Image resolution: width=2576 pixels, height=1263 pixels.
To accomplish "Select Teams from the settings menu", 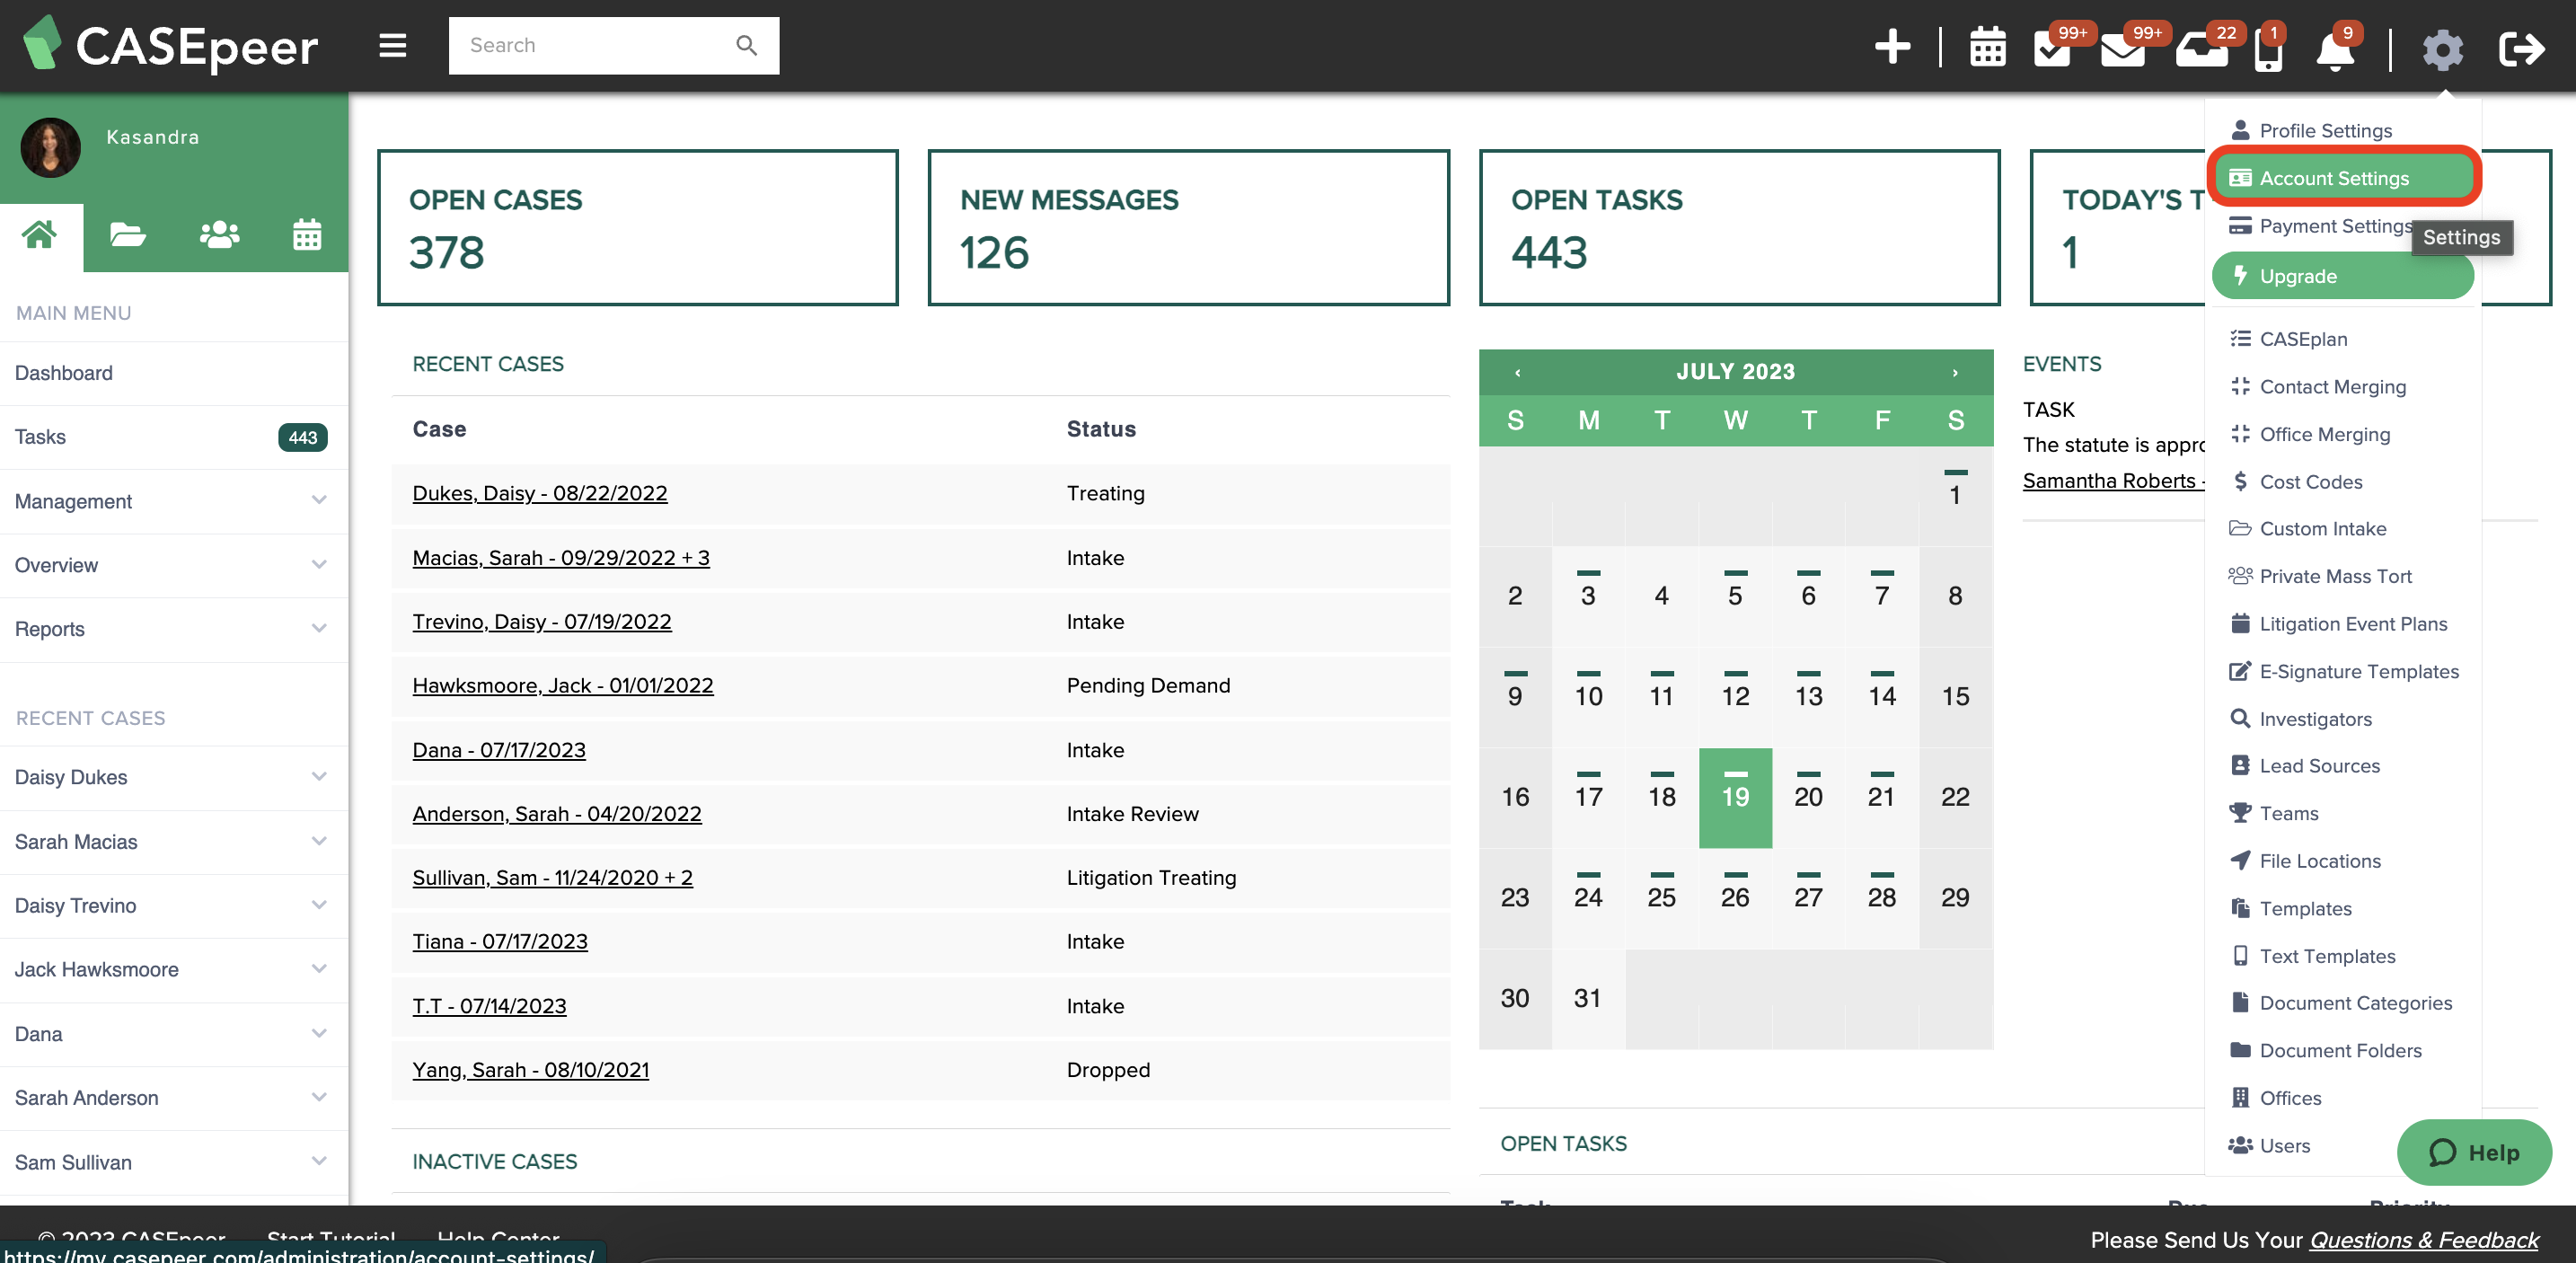I will coord(2289,812).
